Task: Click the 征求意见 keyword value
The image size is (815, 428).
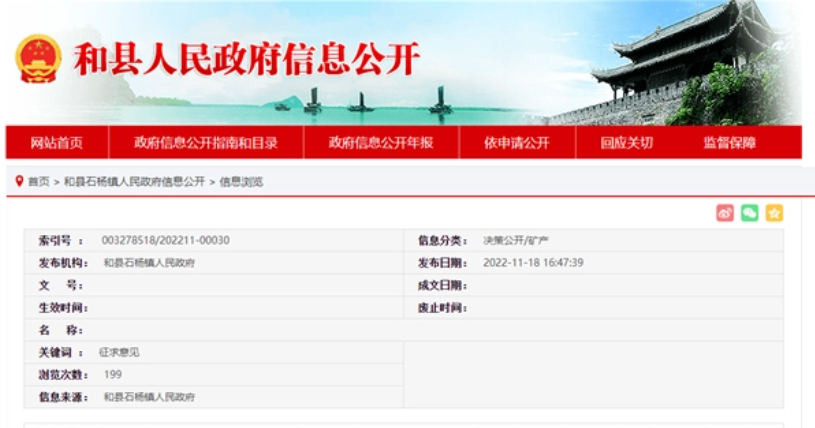Action: tap(119, 352)
